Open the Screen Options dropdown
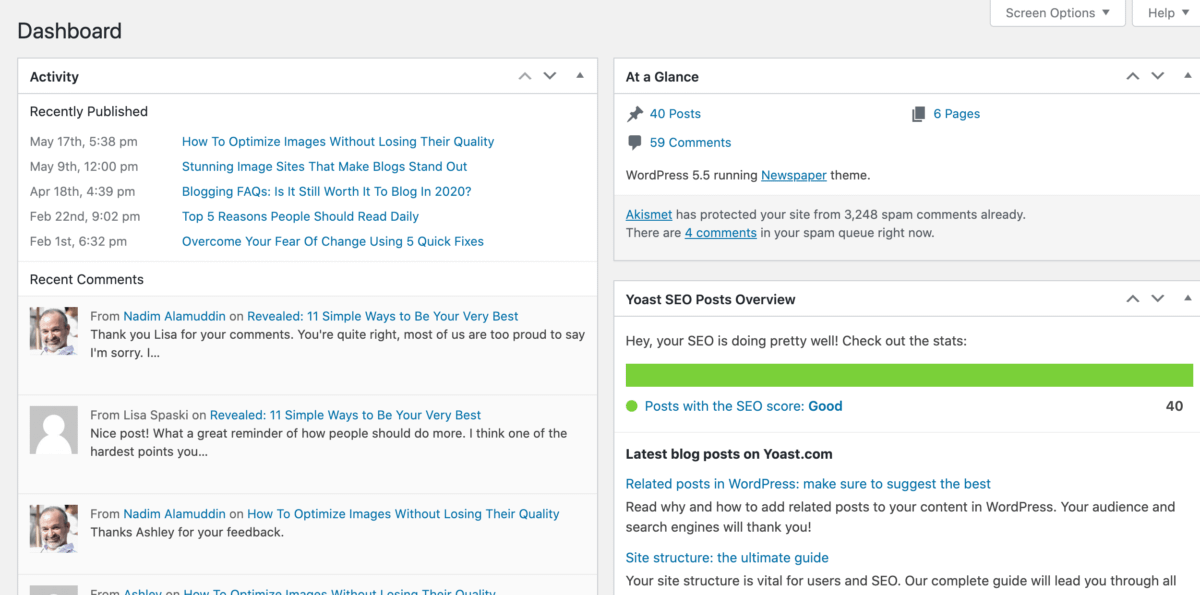Screen dimensions: 1200x595 (1056, 13)
